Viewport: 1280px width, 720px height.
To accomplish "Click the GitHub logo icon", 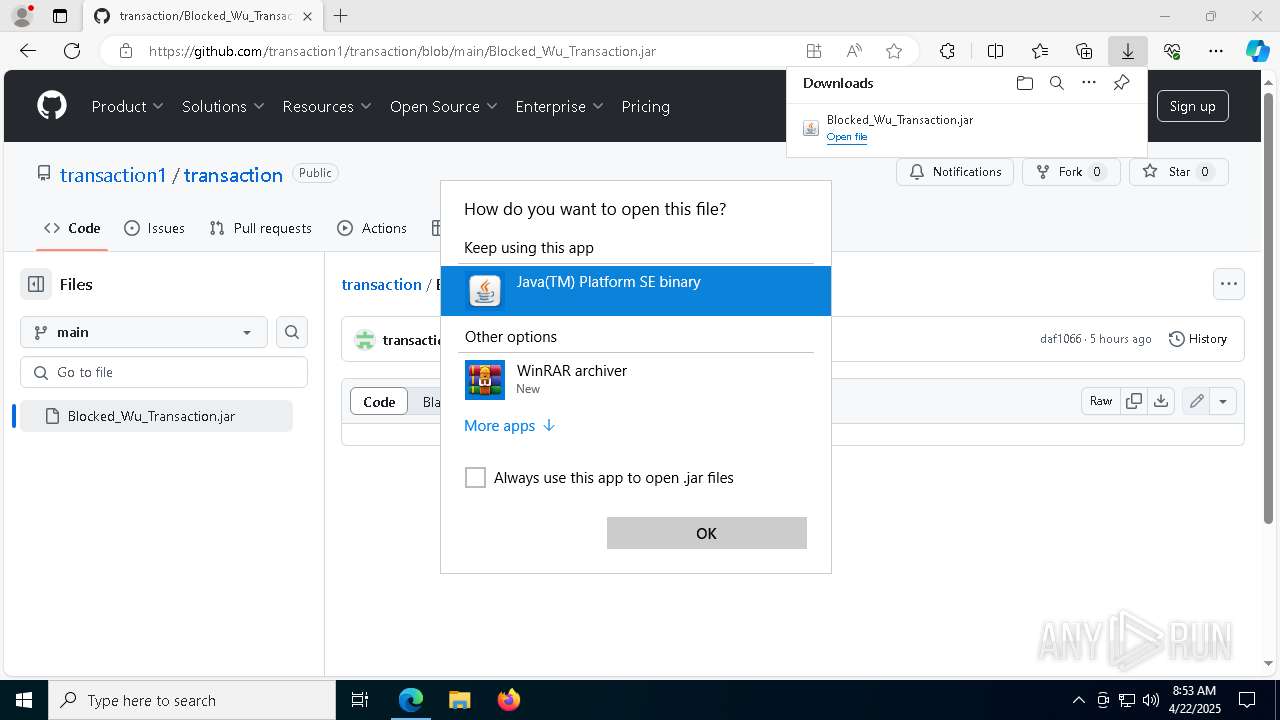I will coord(52,106).
